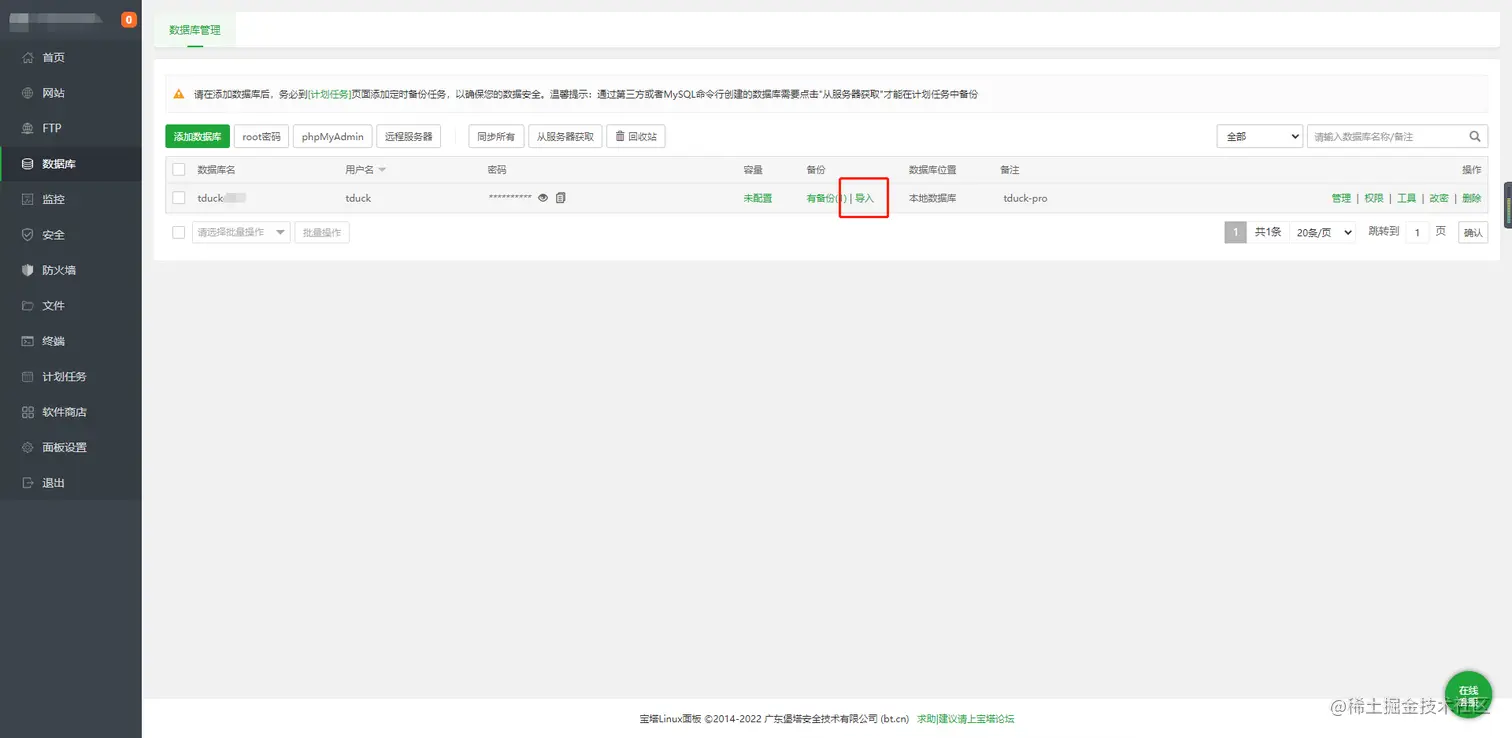Click 确认 jump button
The image size is (1512, 738).
[x=1473, y=232]
